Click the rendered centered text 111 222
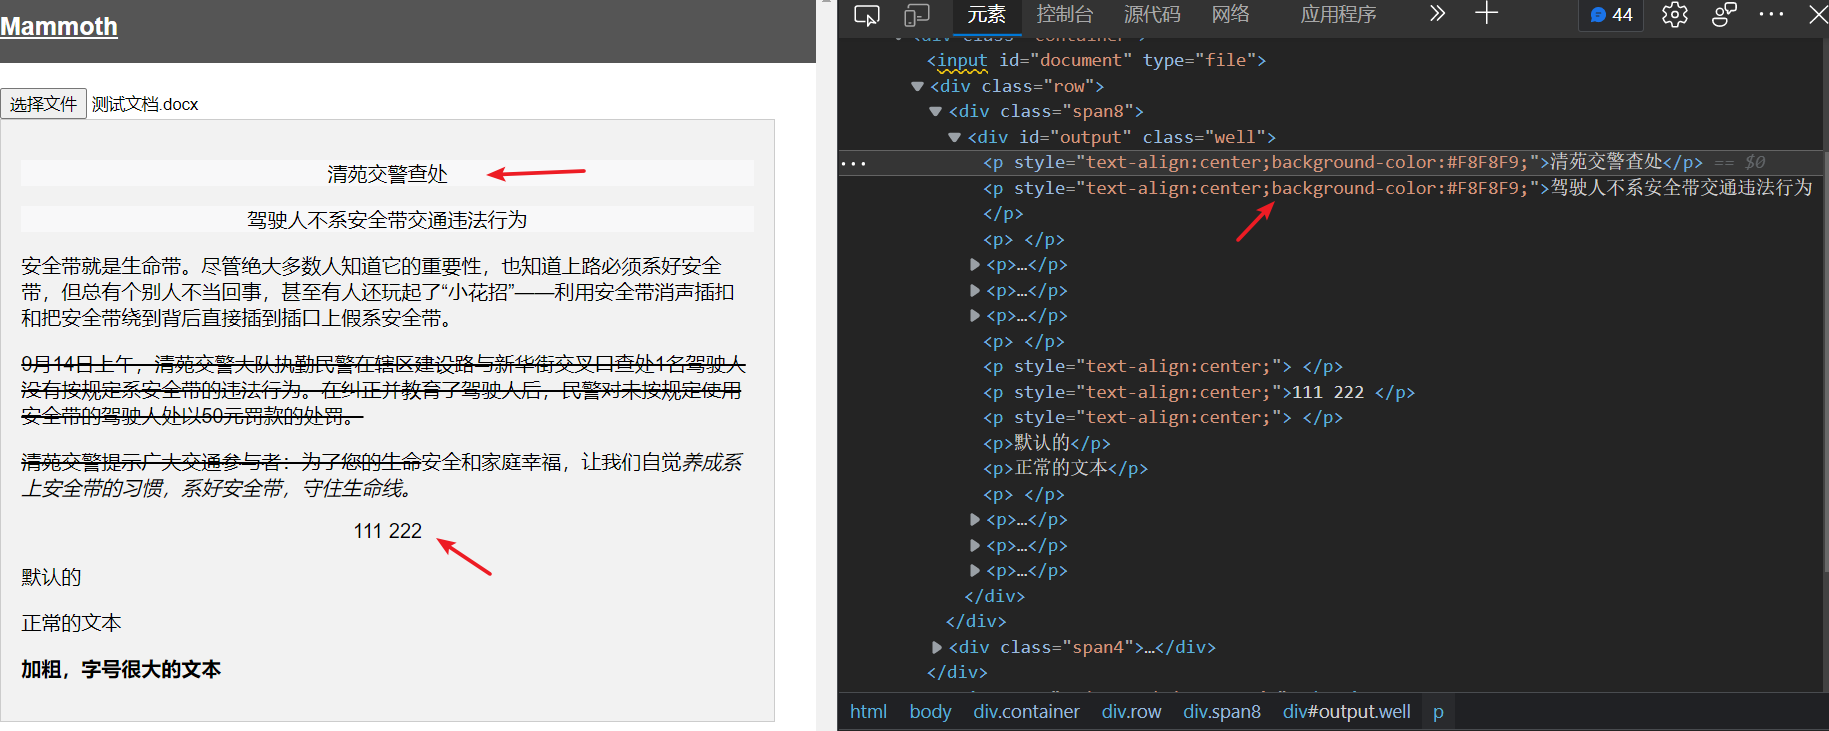The image size is (1829, 731). 387,531
